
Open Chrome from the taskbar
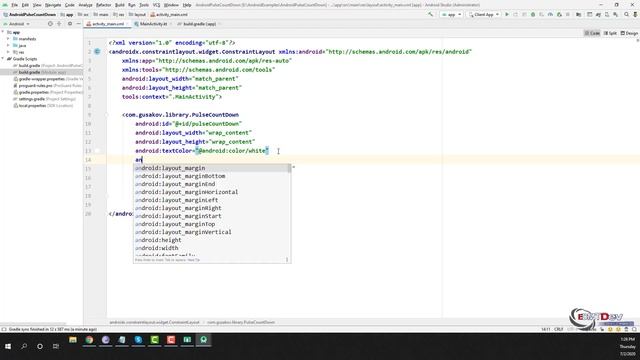tap(89, 340)
